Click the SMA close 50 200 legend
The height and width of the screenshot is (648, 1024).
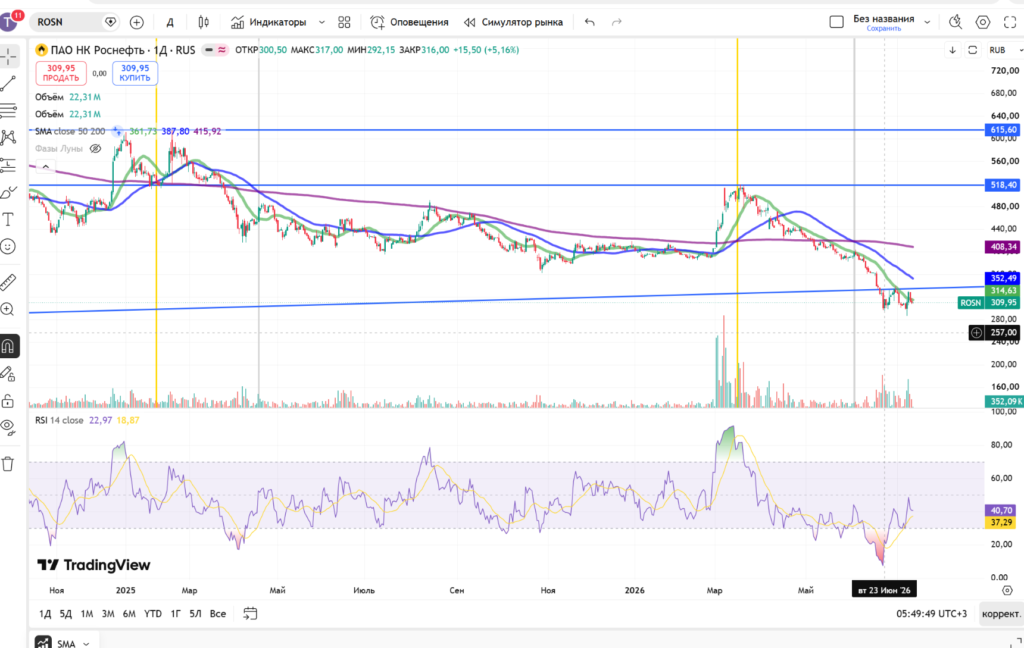70,131
